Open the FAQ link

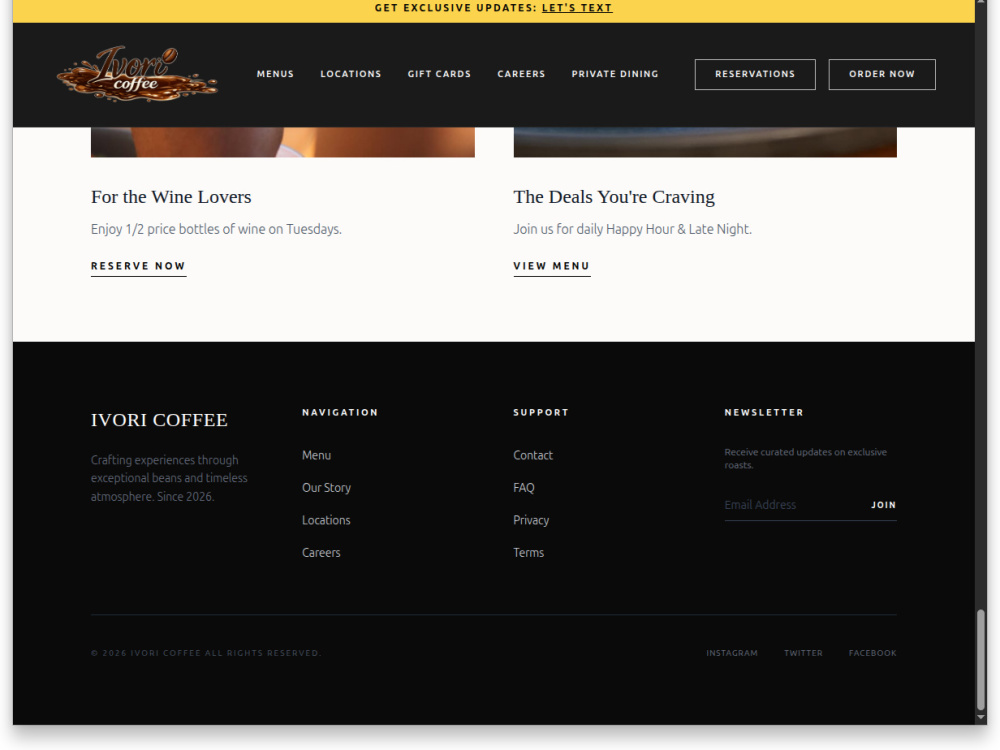[x=524, y=488]
